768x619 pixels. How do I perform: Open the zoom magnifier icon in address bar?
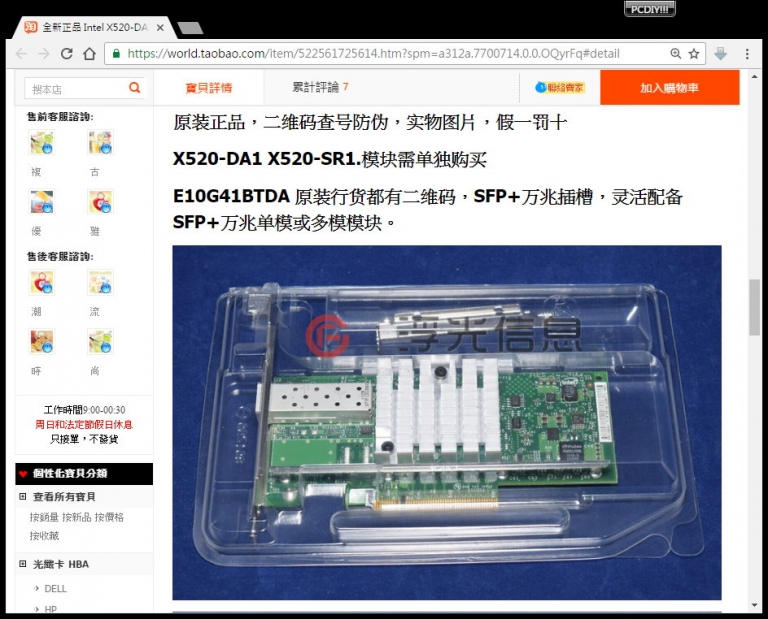[675, 53]
